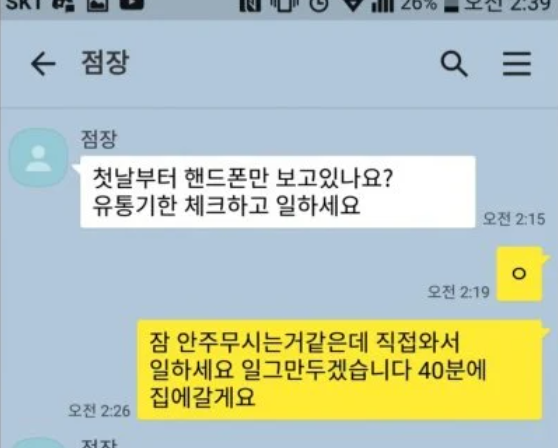Select the yellow ㅇ reply bubble
This screenshot has height=448, width=558.
click(519, 274)
